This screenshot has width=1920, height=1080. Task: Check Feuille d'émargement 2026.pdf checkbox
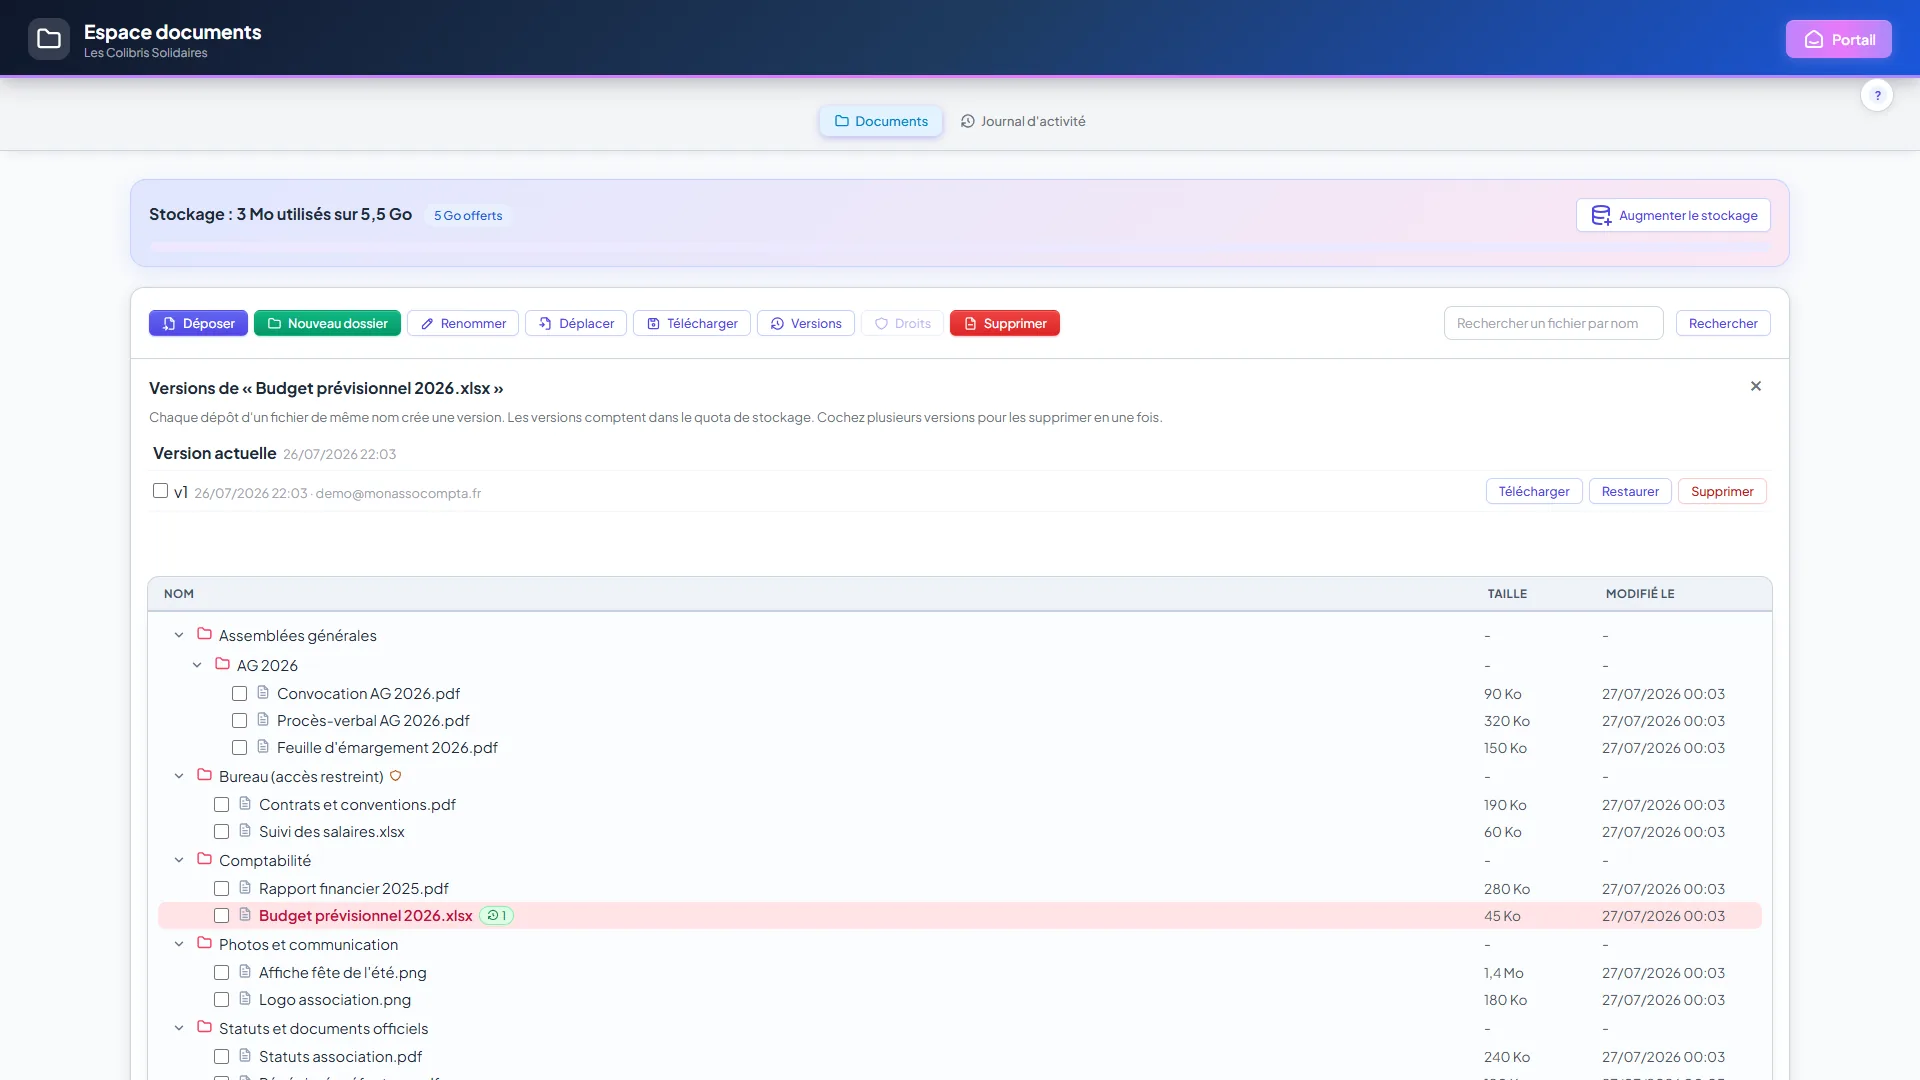tap(239, 747)
